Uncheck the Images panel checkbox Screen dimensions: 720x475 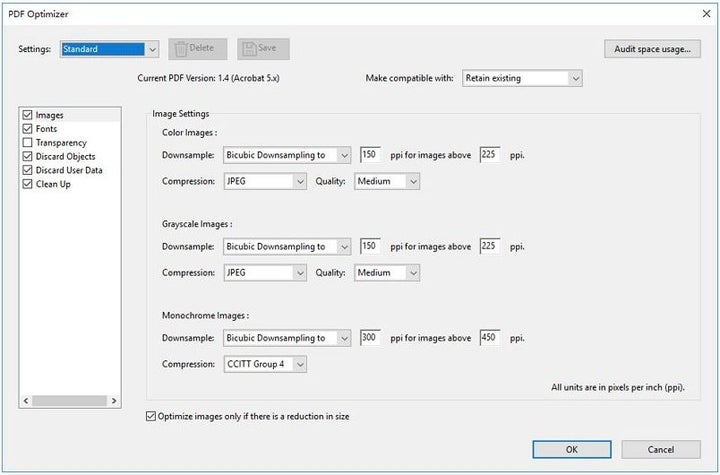(28, 116)
